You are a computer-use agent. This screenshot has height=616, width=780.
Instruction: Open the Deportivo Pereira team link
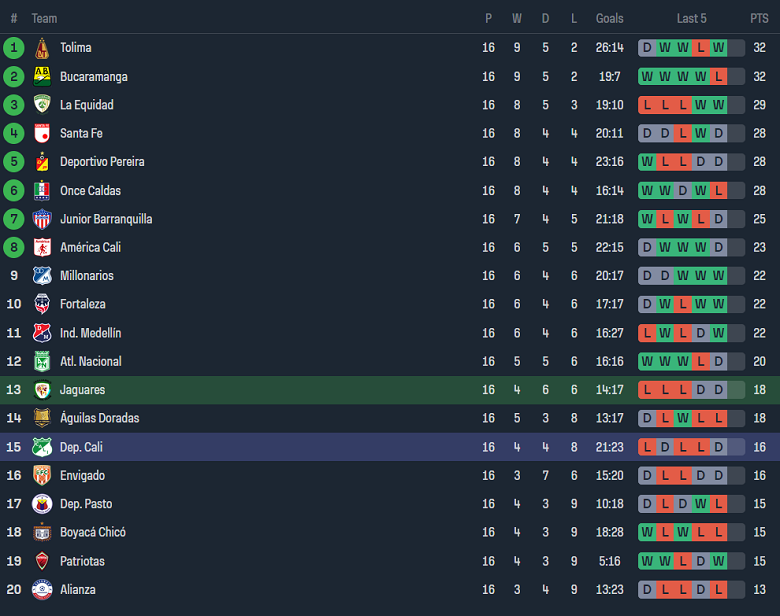(102, 162)
